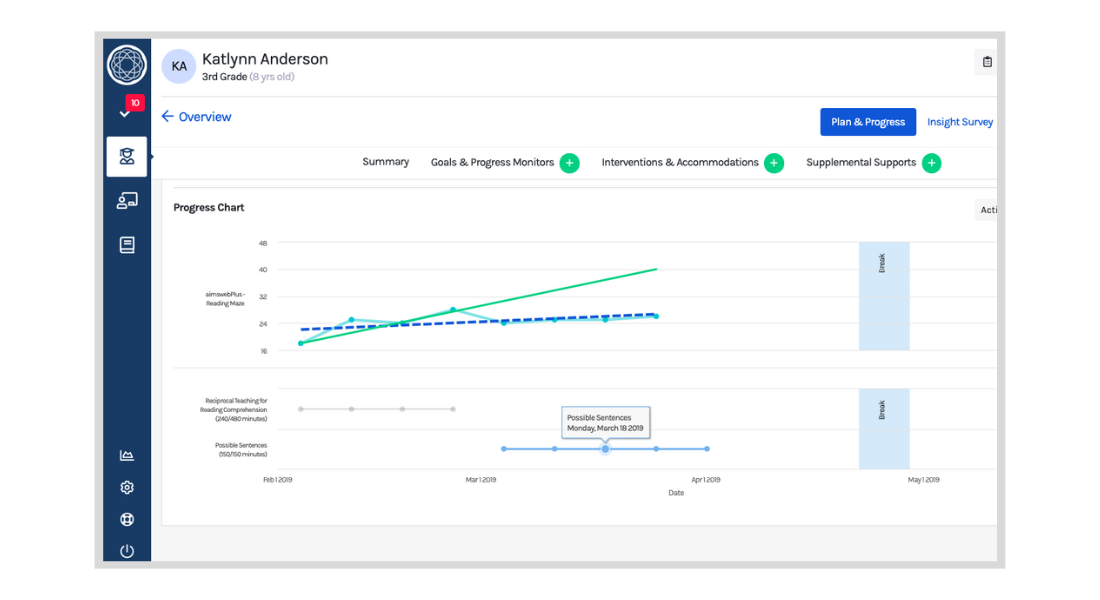The image size is (1100, 600).
Task: Click the highlighted March 18 Possible Sentences point
Action: (x=605, y=449)
